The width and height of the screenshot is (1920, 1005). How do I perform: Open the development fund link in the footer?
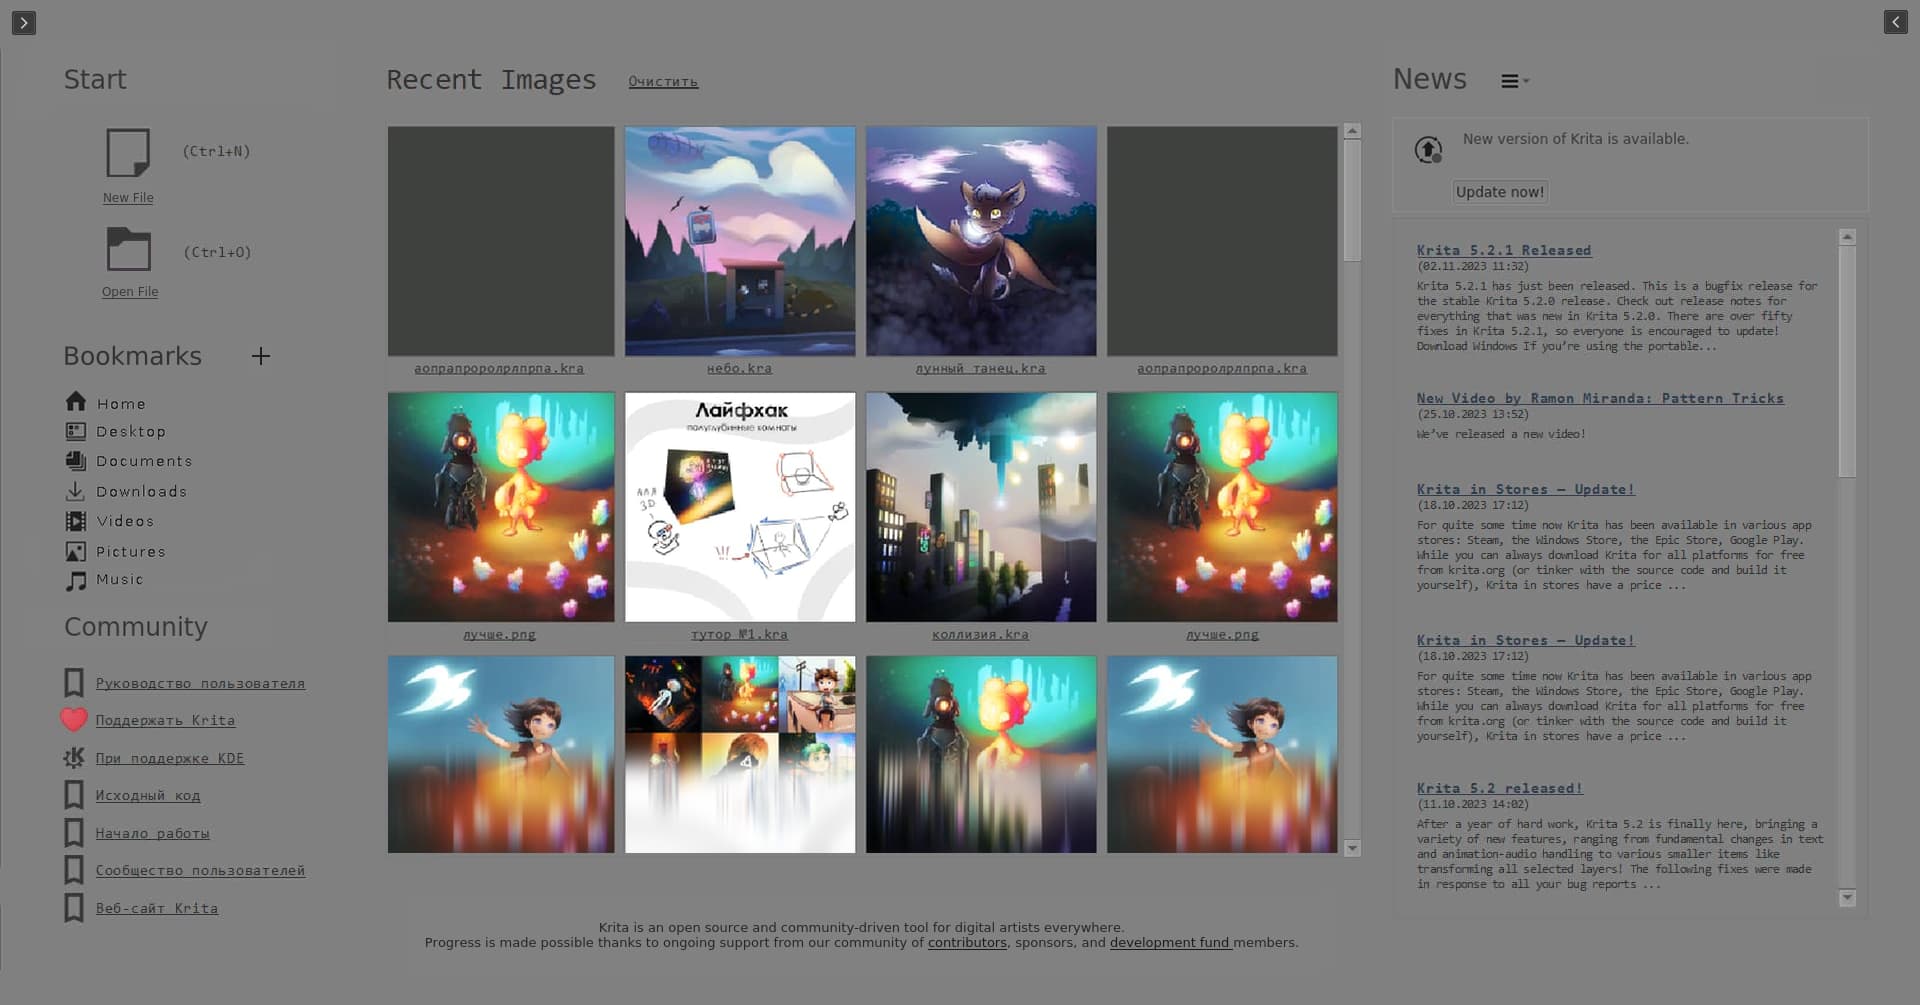(1170, 943)
